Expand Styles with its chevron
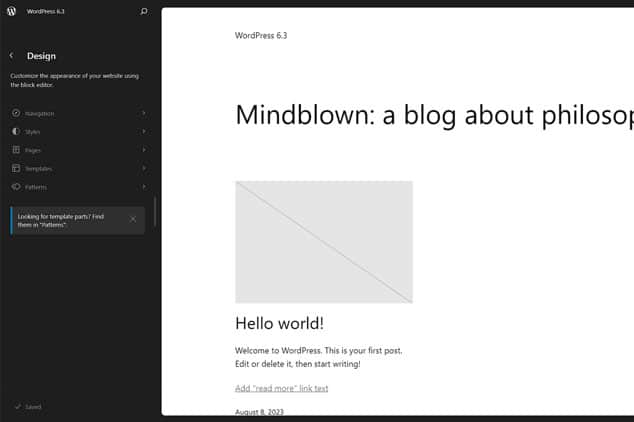The height and width of the screenshot is (422, 634). [144, 131]
